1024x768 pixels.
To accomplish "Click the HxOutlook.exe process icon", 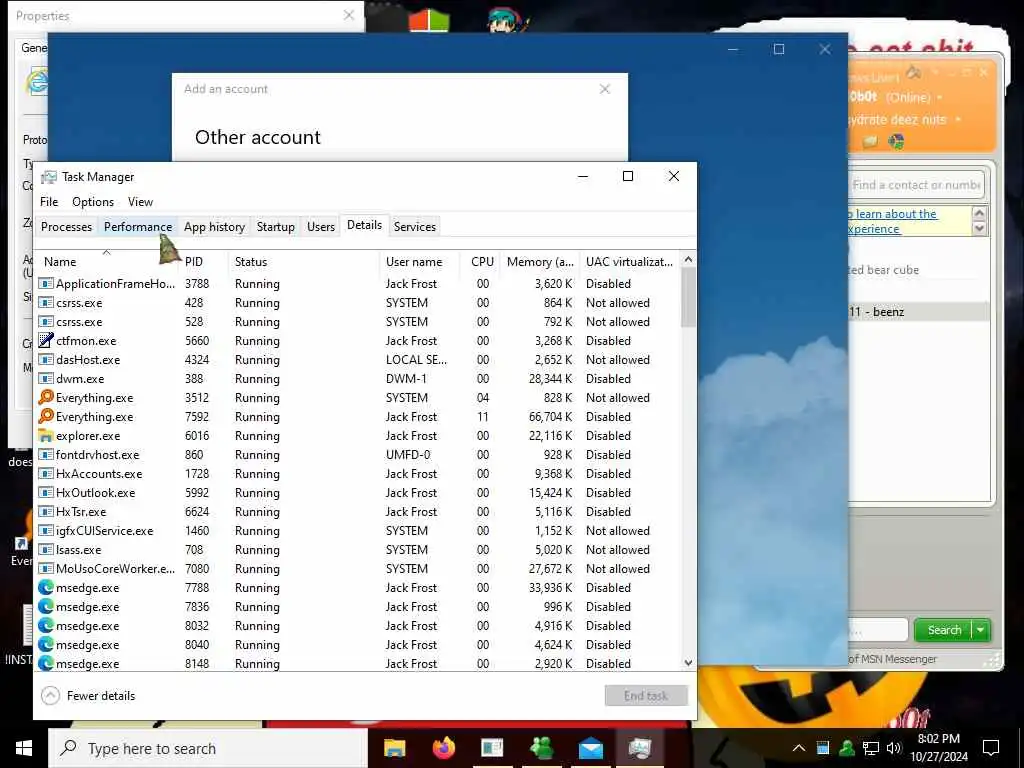I will point(46,492).
